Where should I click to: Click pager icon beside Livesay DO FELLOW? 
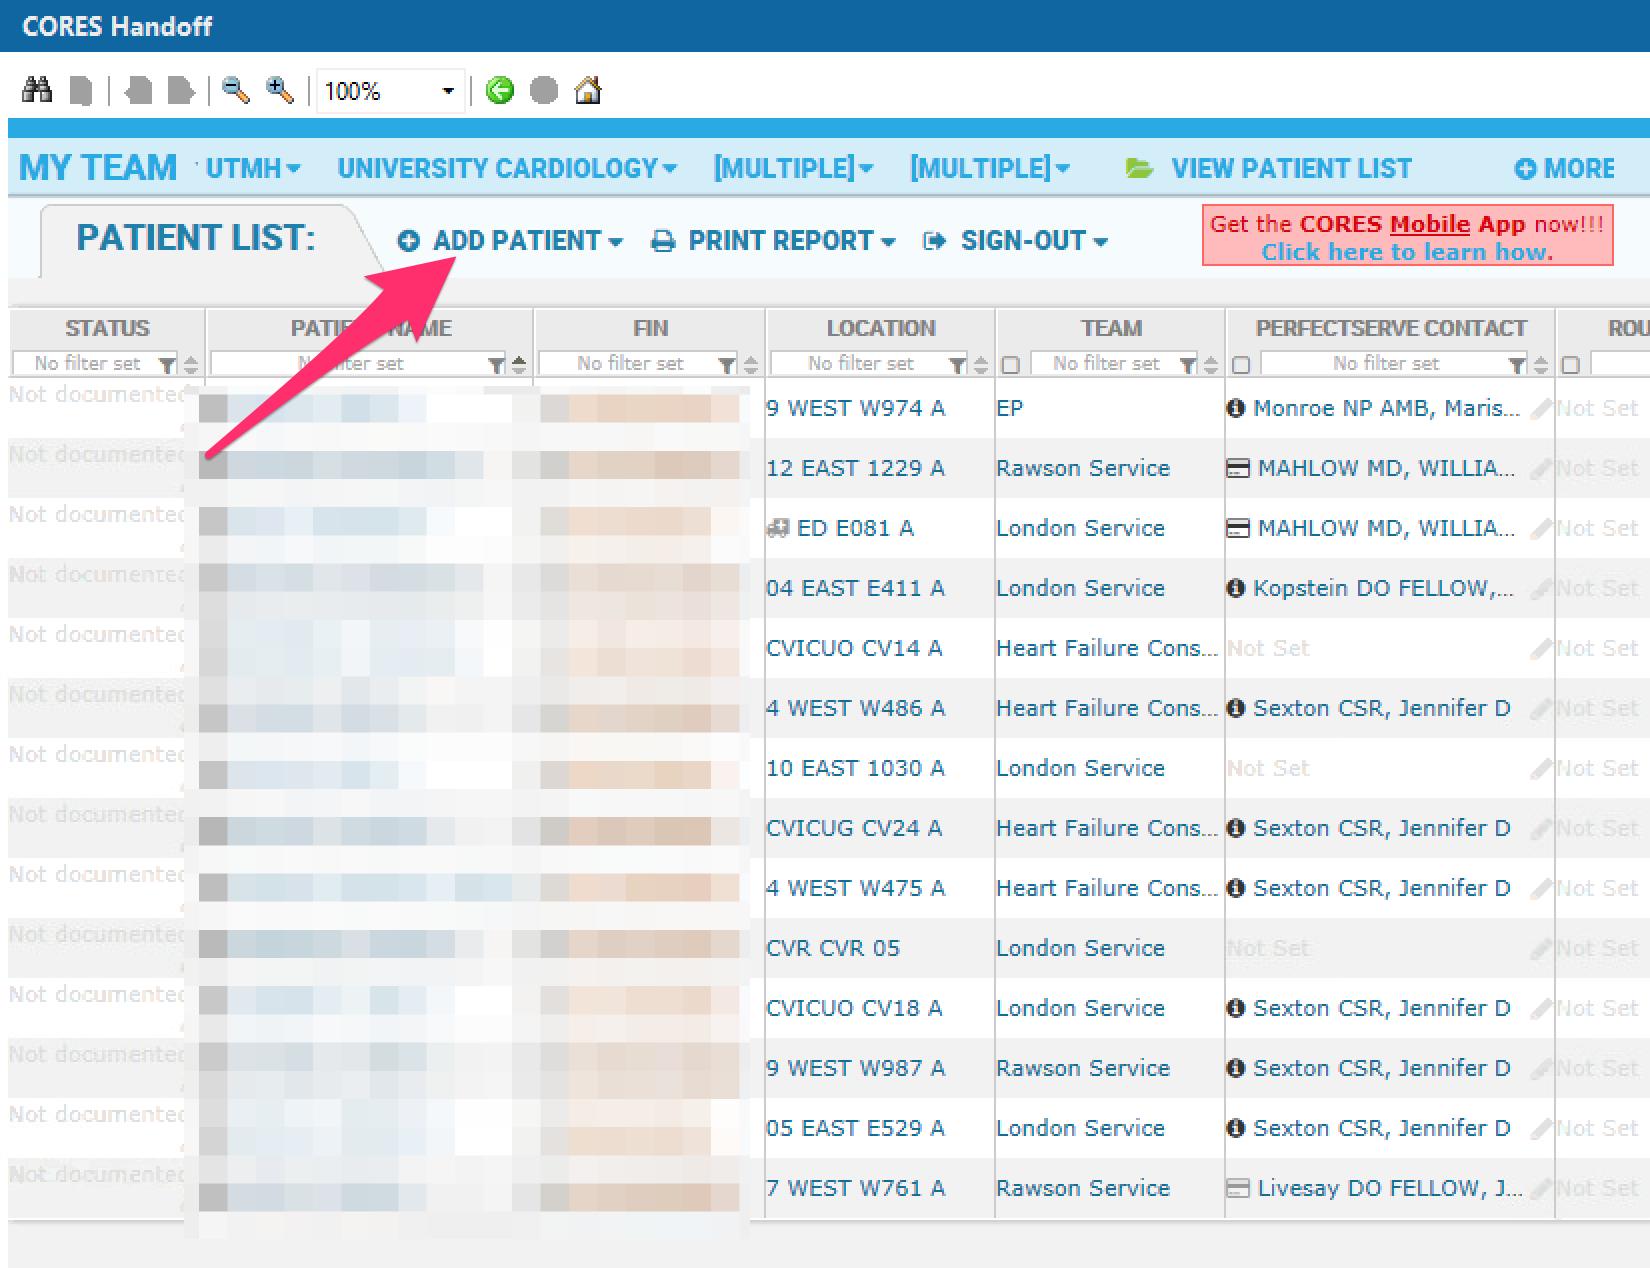(x=1238, y=1188)
